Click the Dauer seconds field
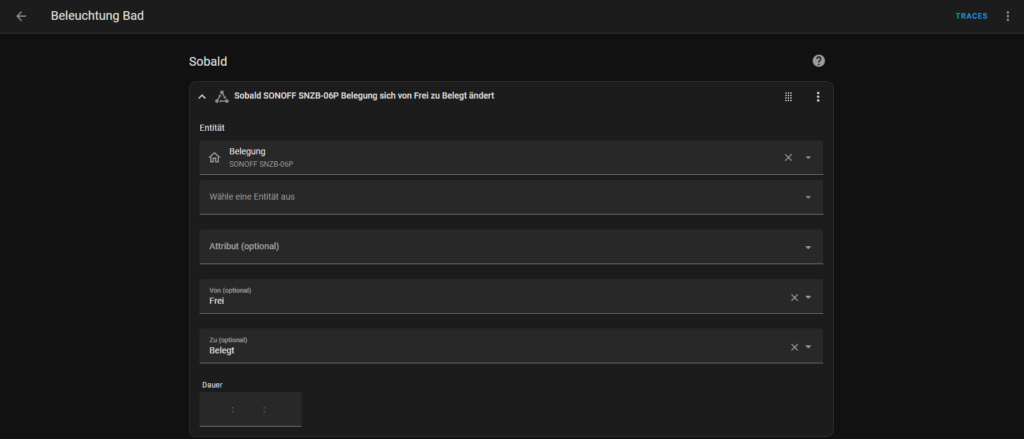Screen dimensions: 1024x439 pyautogui.click(x=283, y=410)
